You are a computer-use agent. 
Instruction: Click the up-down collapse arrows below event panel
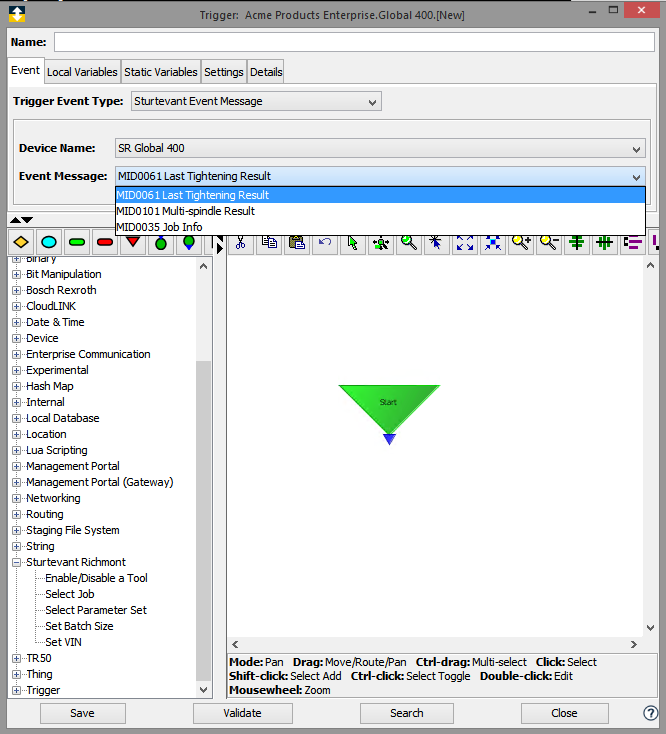click(22, 220)
